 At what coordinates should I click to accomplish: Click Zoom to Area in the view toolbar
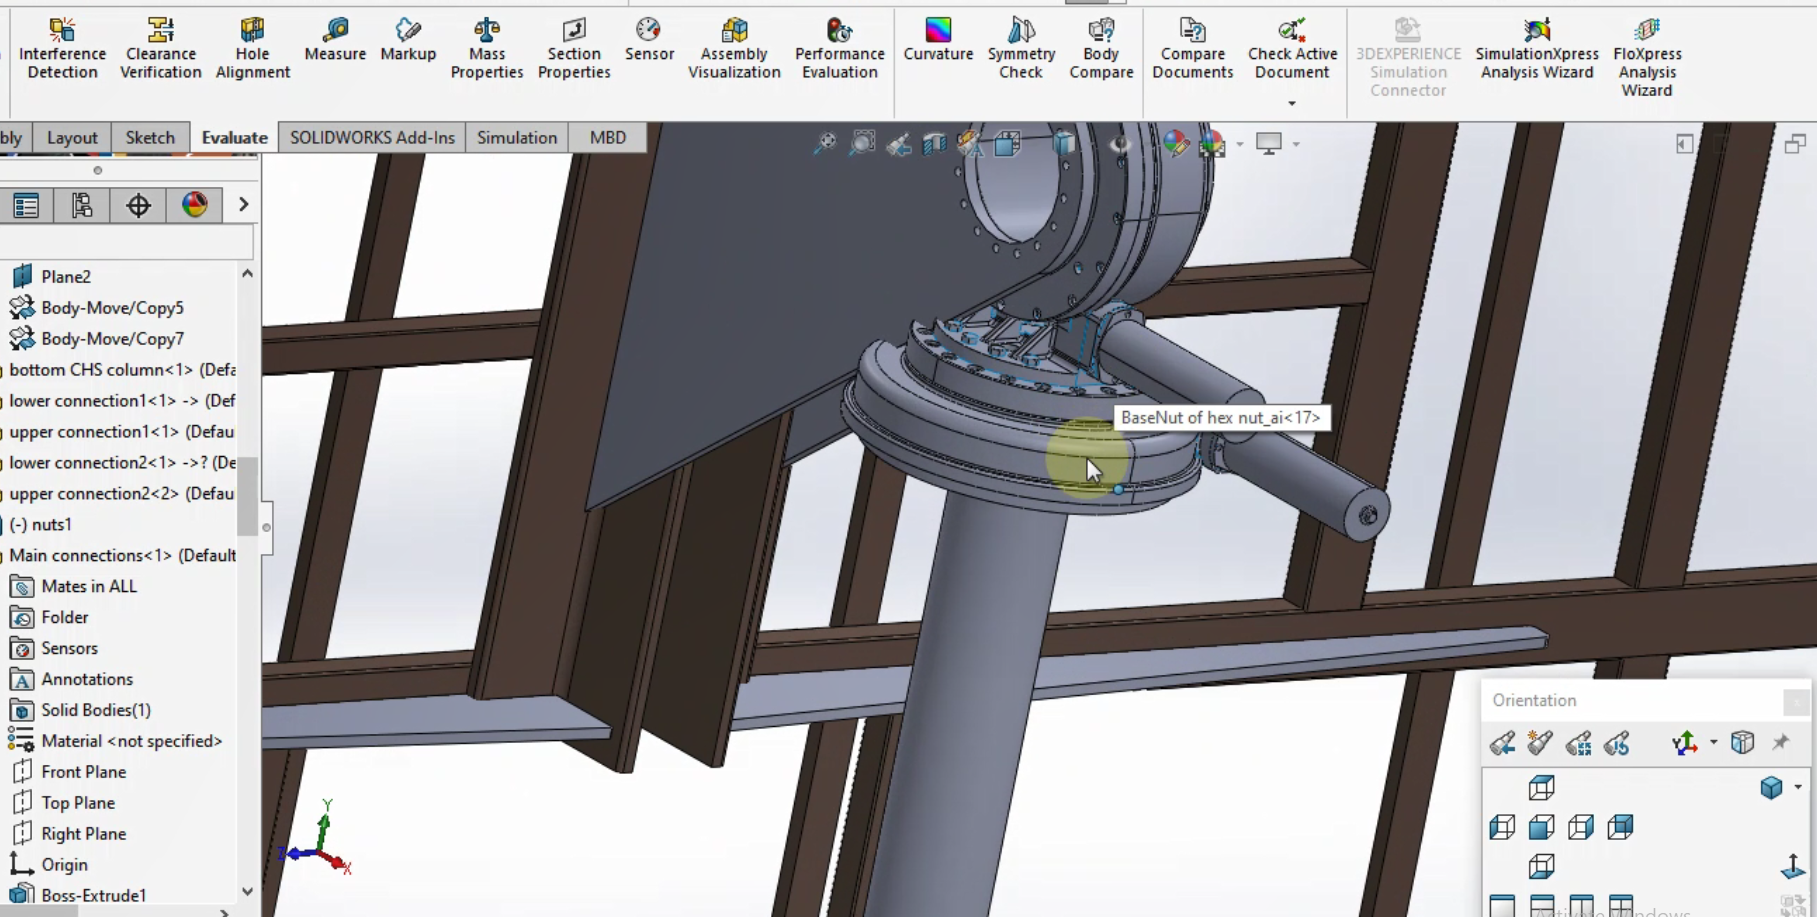coord(862,144)
